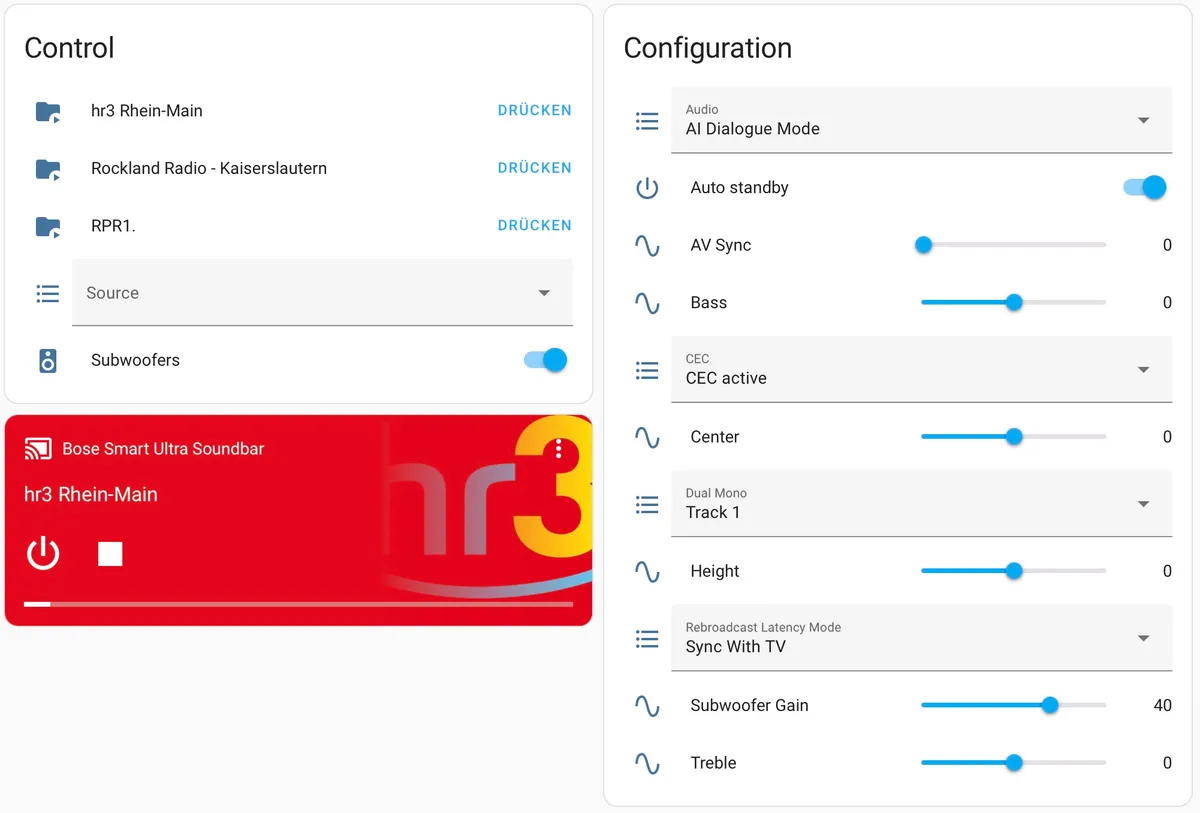Click the Bose Smart Ultra Soundbar title
1200x813 pixels.
[x=163, y=449]
